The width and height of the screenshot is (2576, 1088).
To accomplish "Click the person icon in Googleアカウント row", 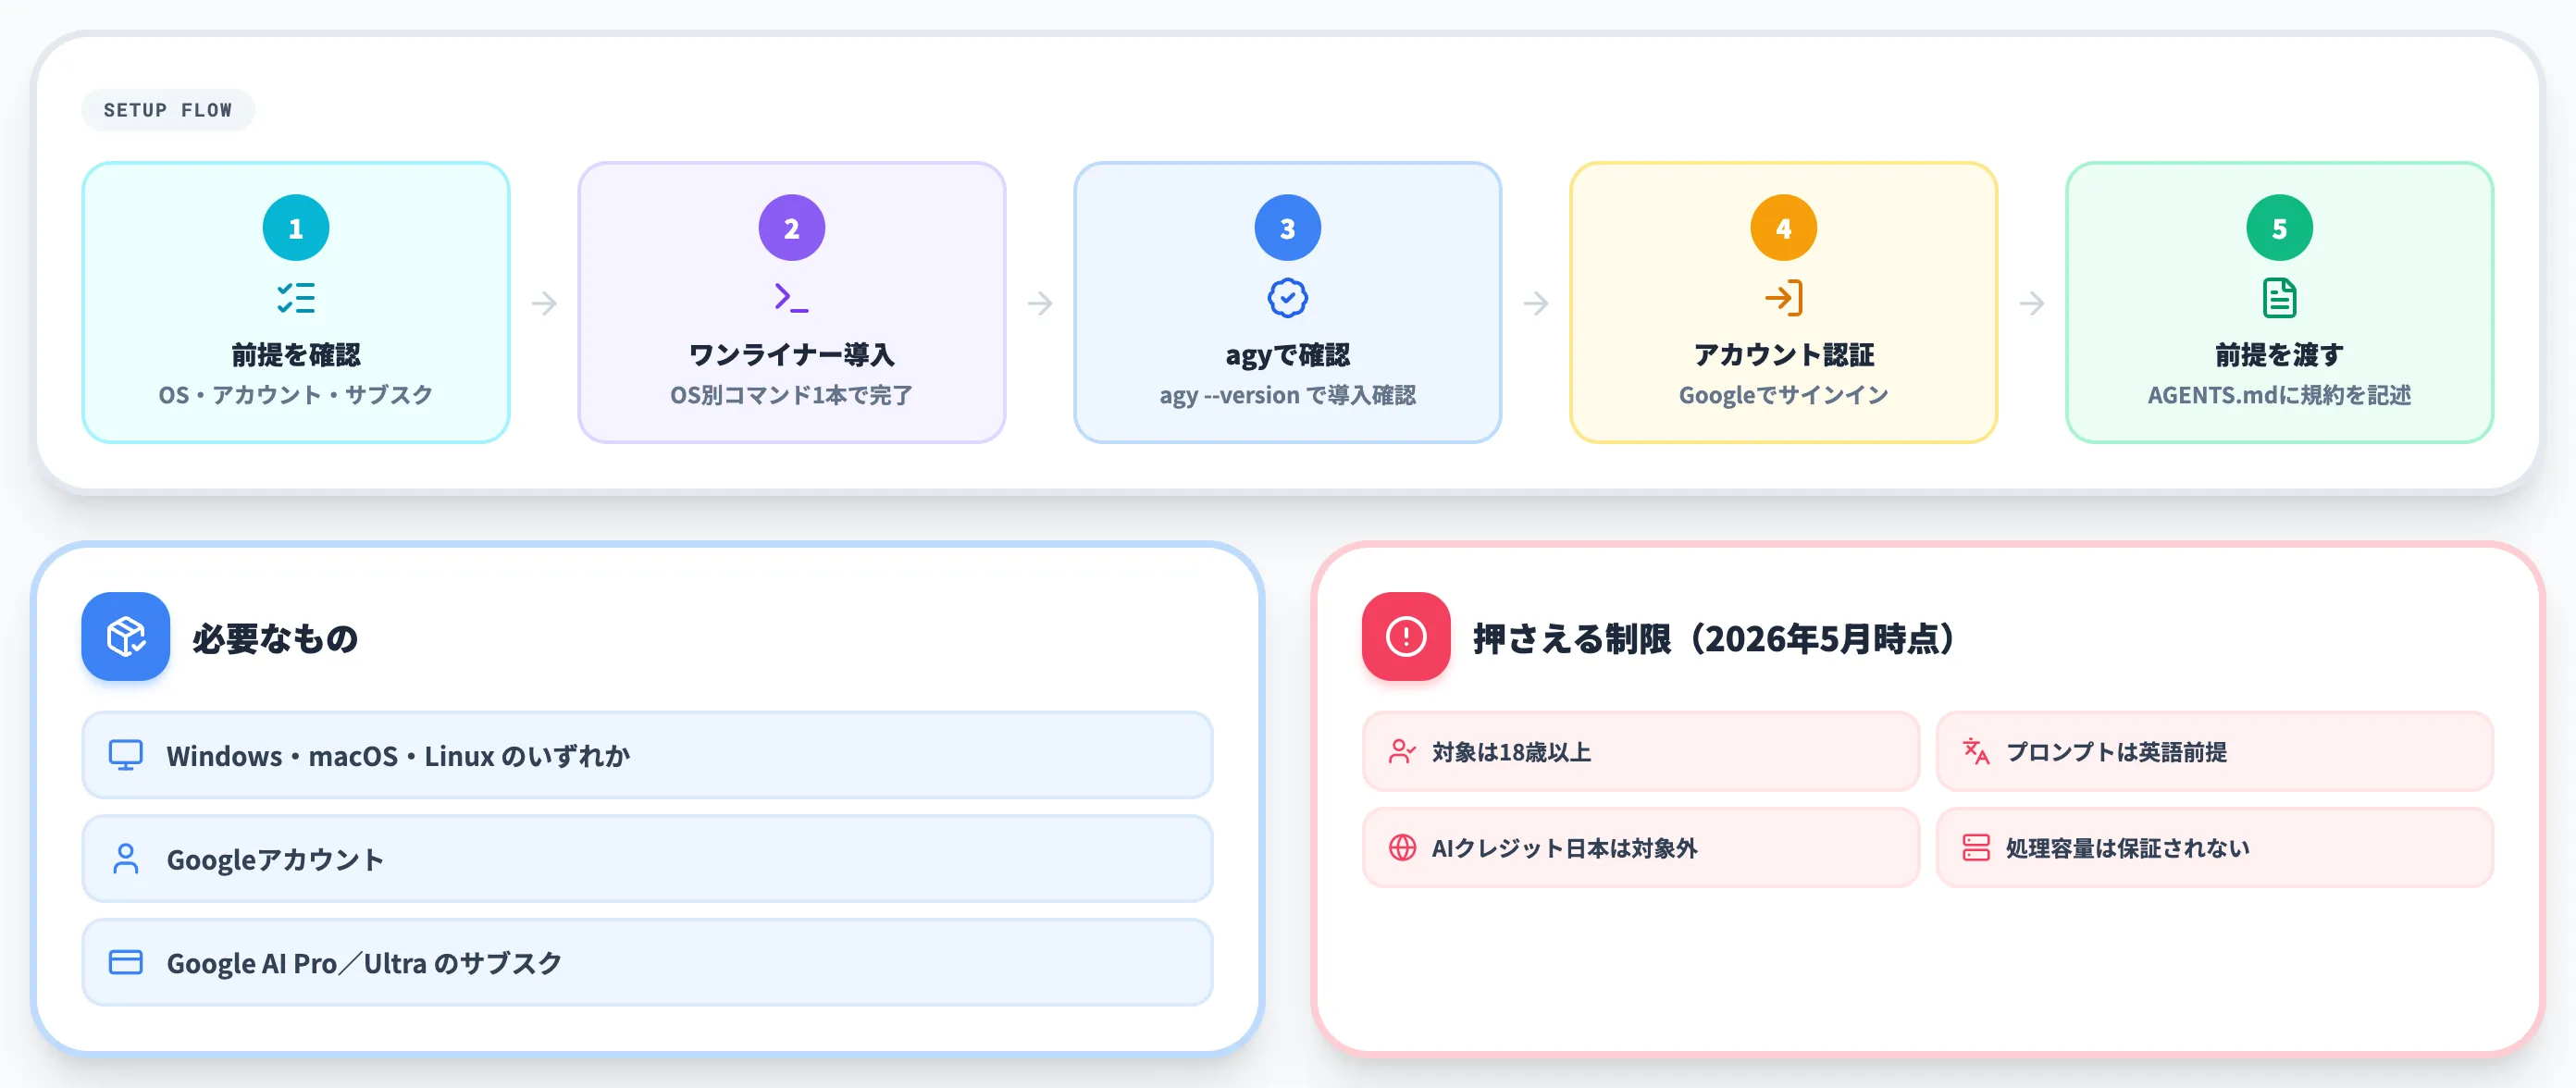I will tap(126, 859).
